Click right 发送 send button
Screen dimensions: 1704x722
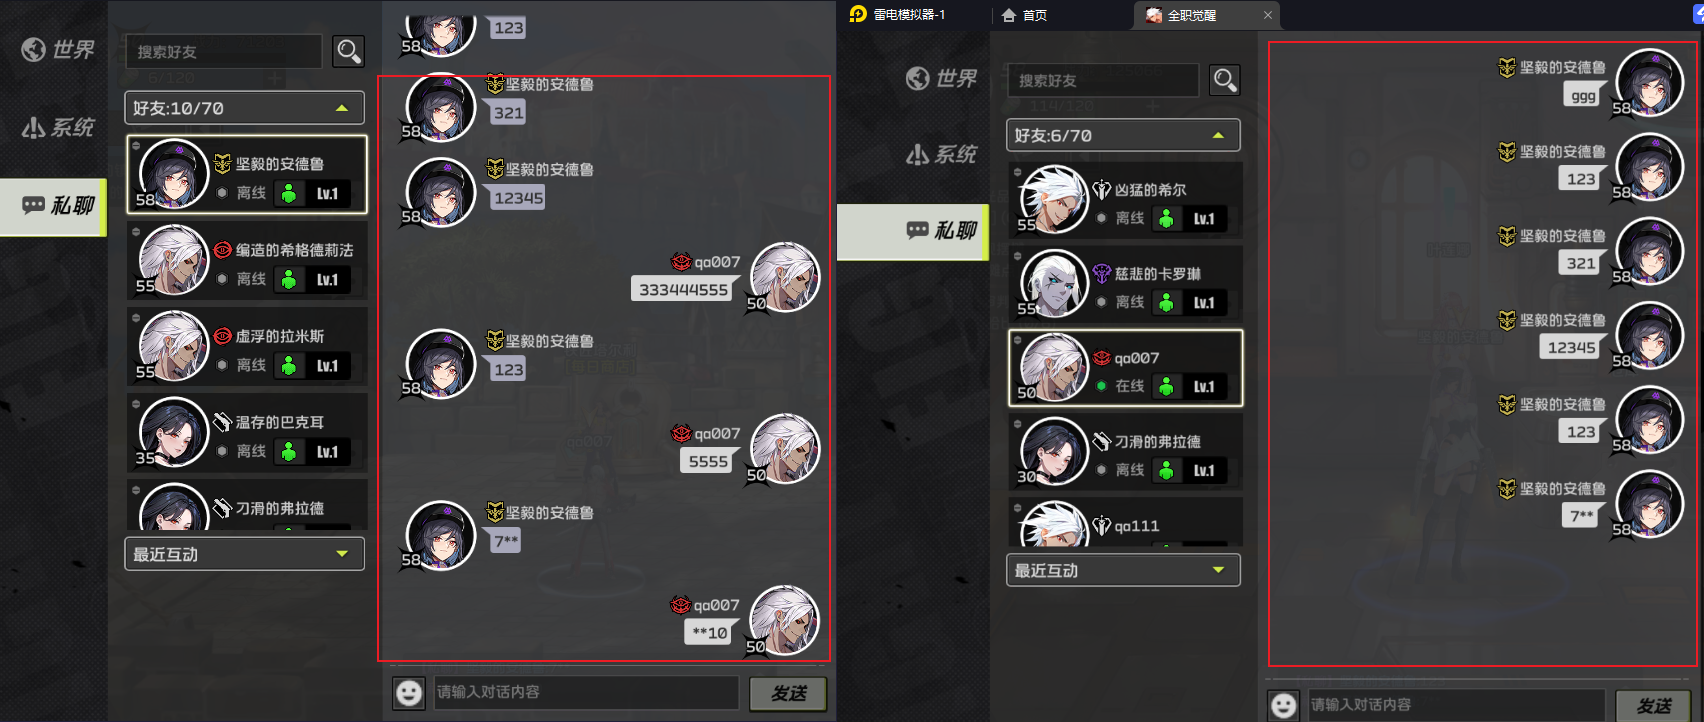(x=1653, y=706)
